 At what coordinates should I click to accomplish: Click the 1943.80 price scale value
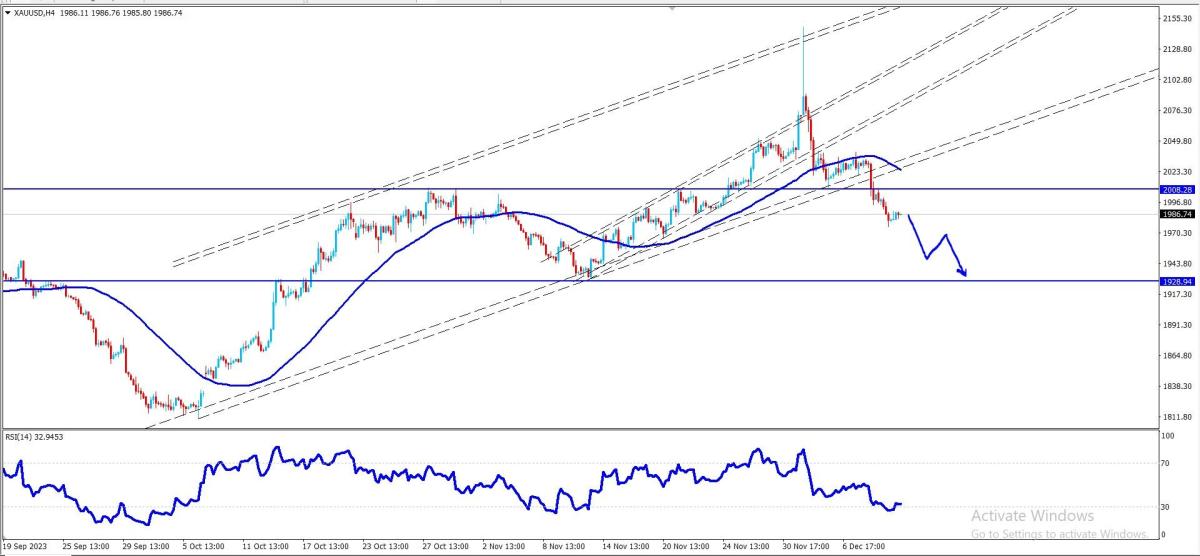(1177, 264)
